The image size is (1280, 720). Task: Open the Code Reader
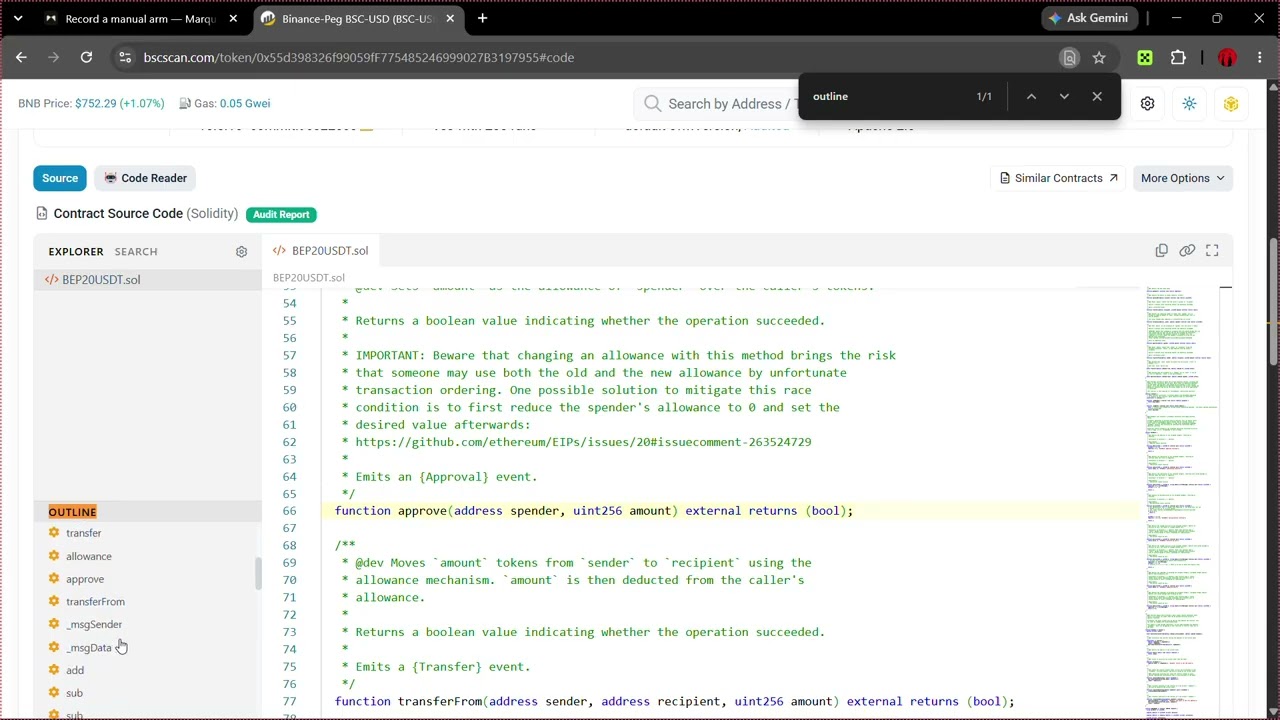pyautogui.click(x=146, y=178)
